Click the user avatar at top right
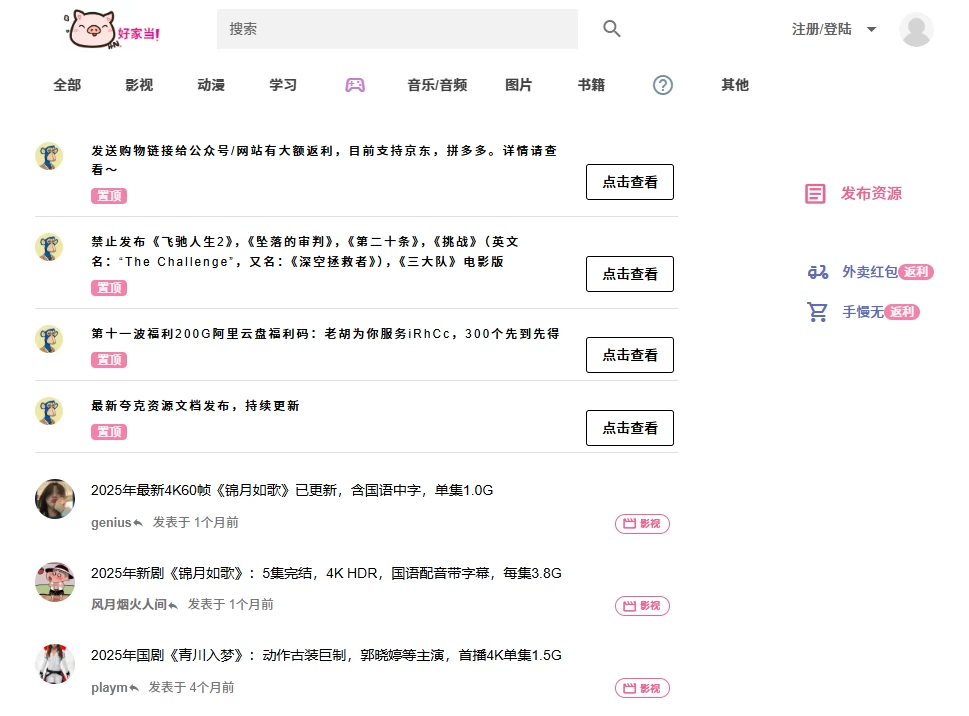The height and width of the screenshot is (716, 969). click(x=916, y=30)
